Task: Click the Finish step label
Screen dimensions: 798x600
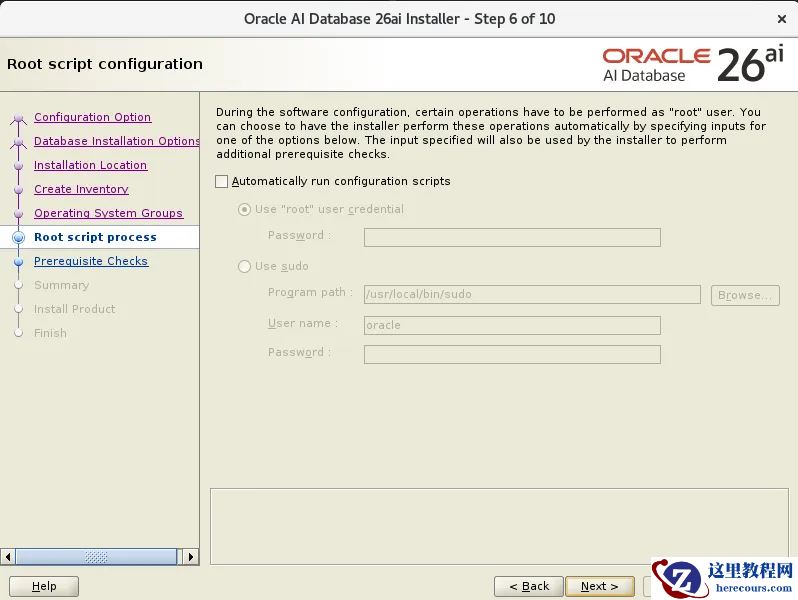Action: 50,333
